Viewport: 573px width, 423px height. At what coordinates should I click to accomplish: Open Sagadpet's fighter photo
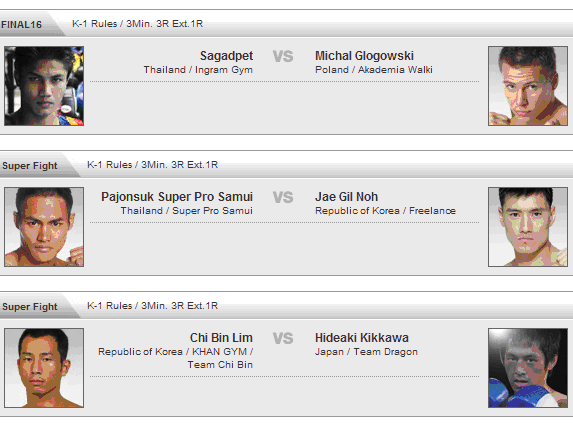[44, 86]
